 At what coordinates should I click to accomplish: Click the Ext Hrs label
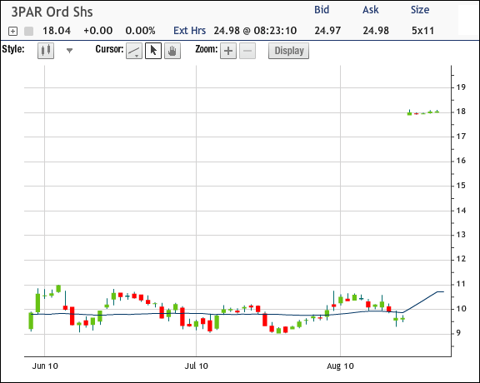coord(189,31)
